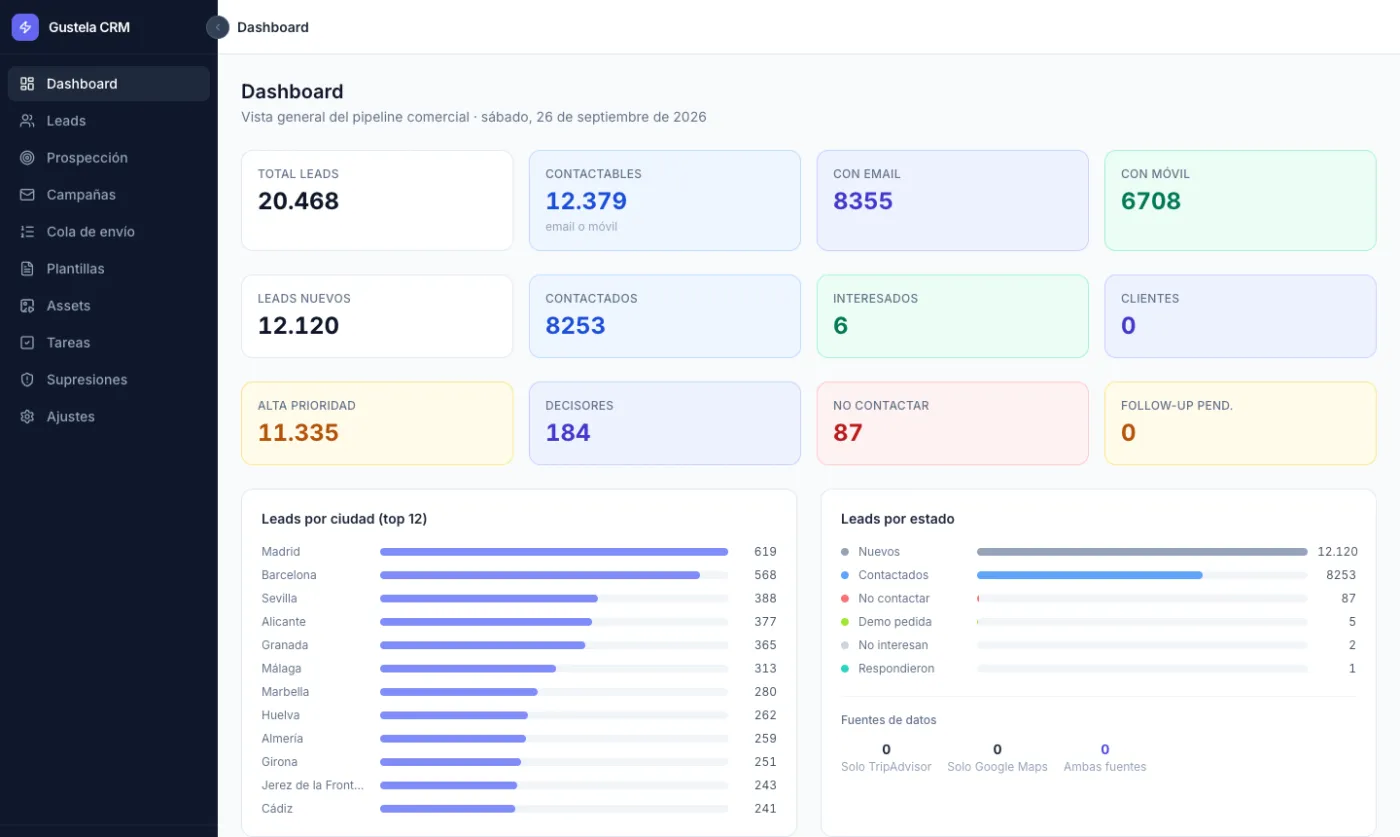
Task: Click the Leads por ciudad (top 12) heading
Action: (344, 519)
